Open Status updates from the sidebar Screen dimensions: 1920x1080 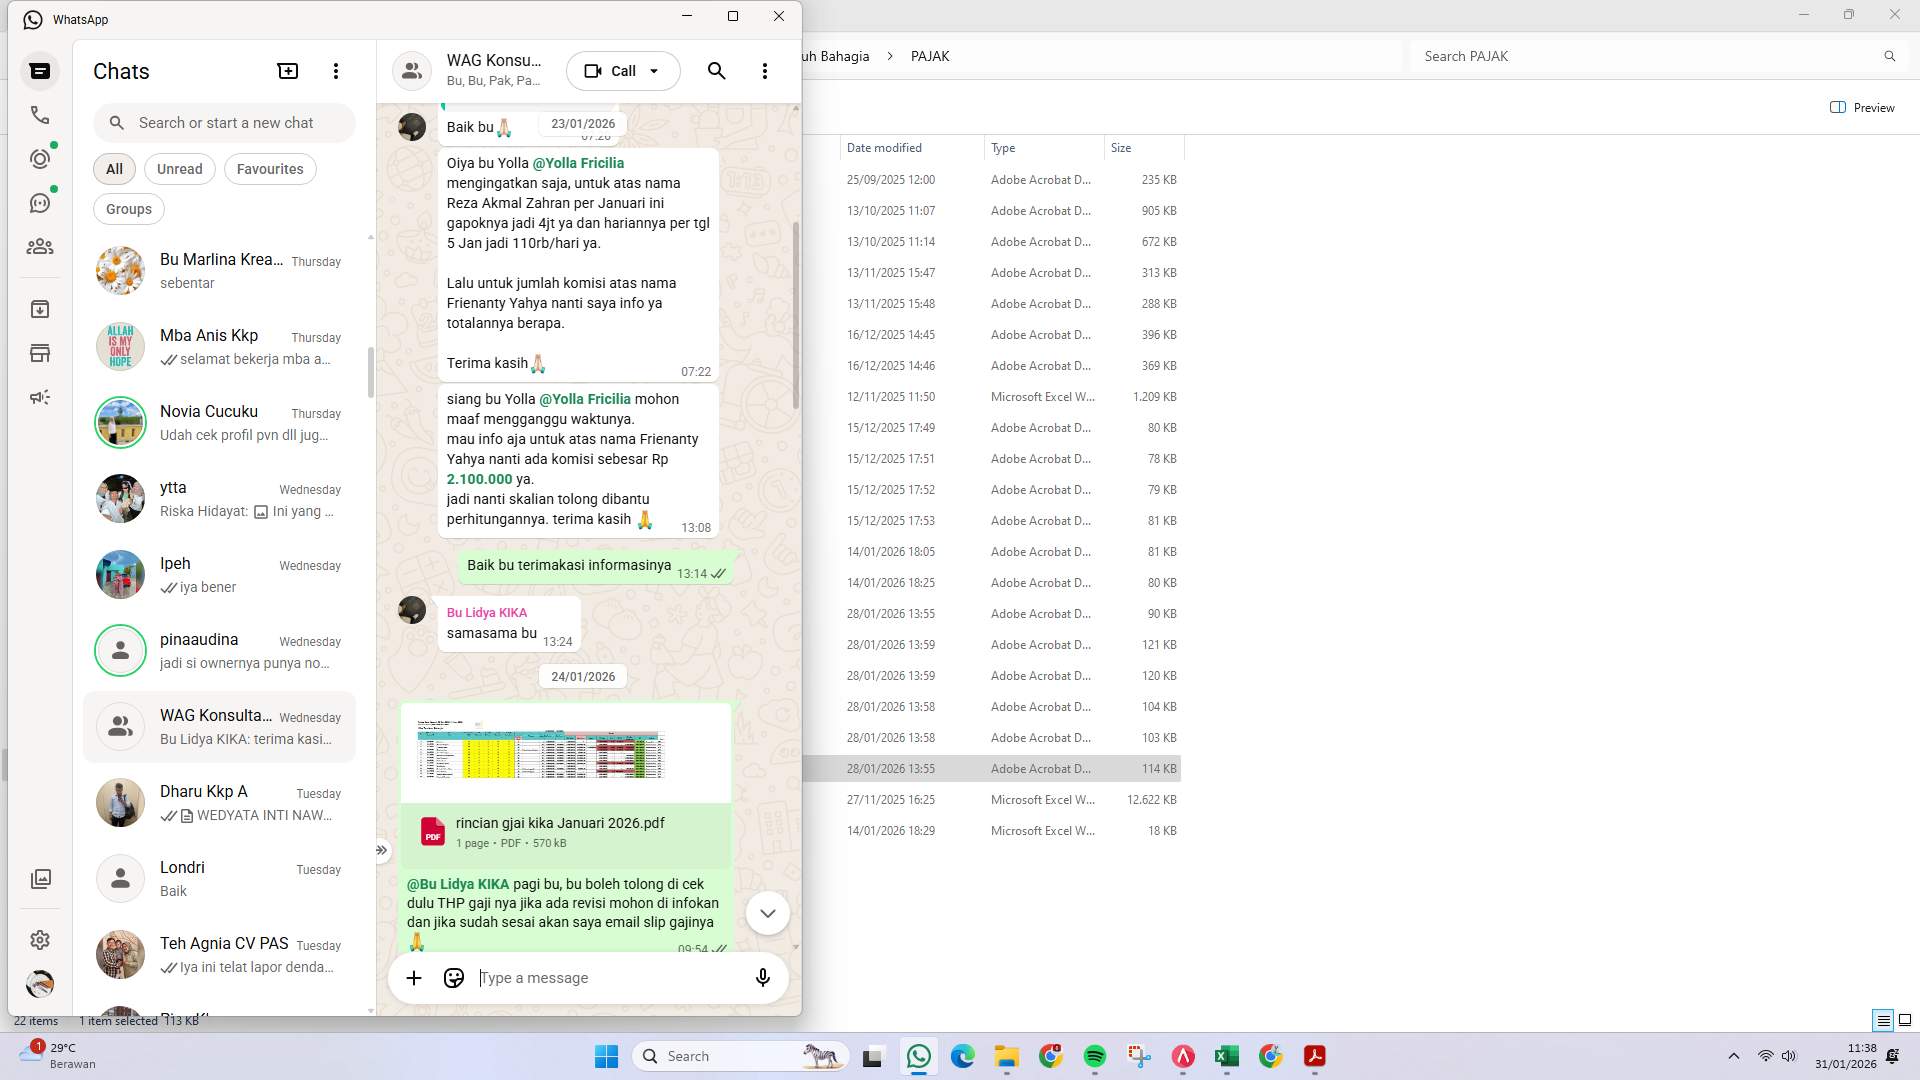[x=40, y=158]
